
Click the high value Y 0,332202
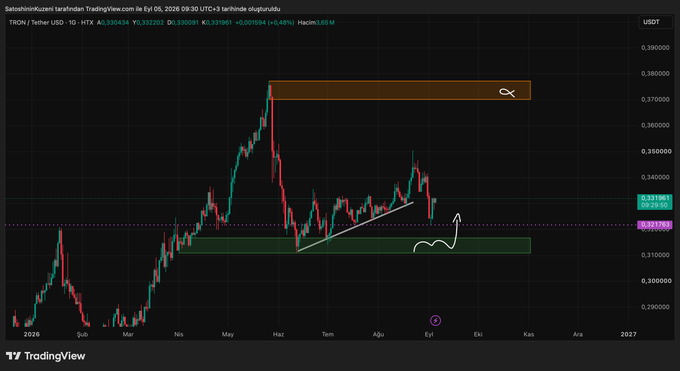(x=148, y=23)
